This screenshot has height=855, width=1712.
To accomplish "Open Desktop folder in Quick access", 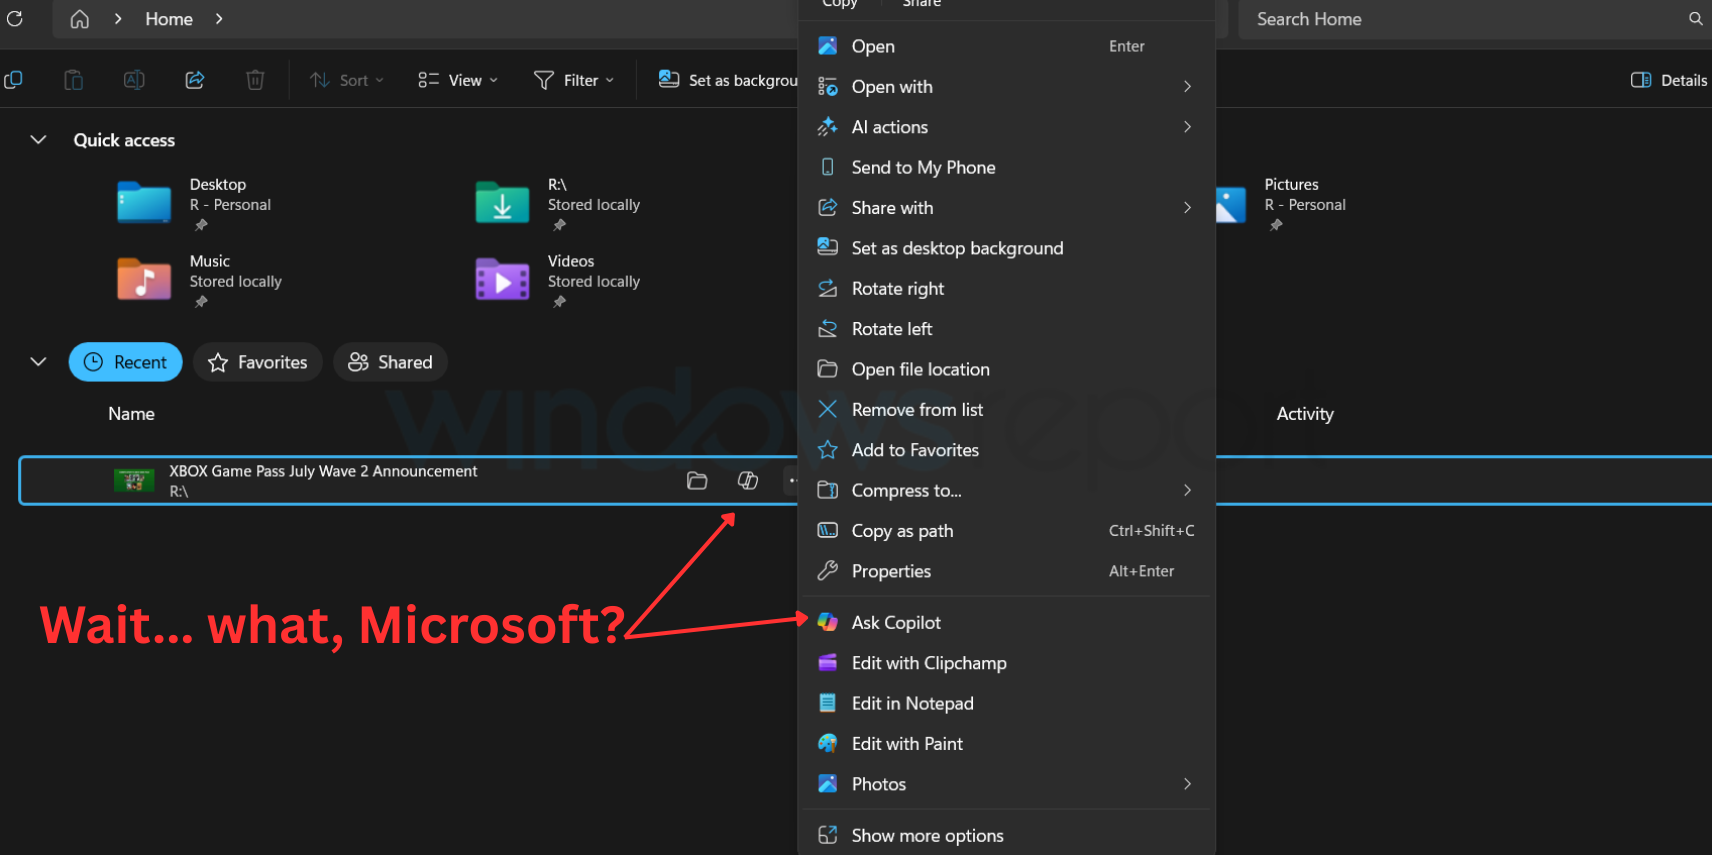I will (144, 202).
